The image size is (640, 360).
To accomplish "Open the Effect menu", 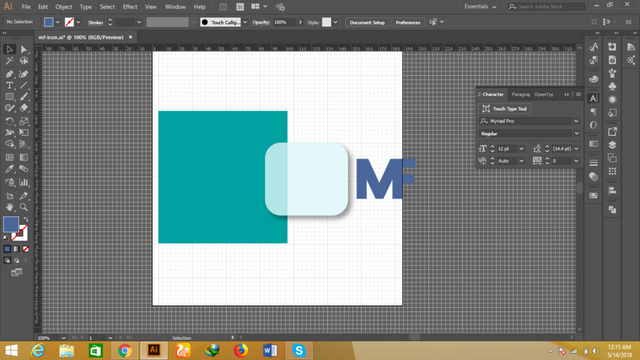I will pos(130,7).
